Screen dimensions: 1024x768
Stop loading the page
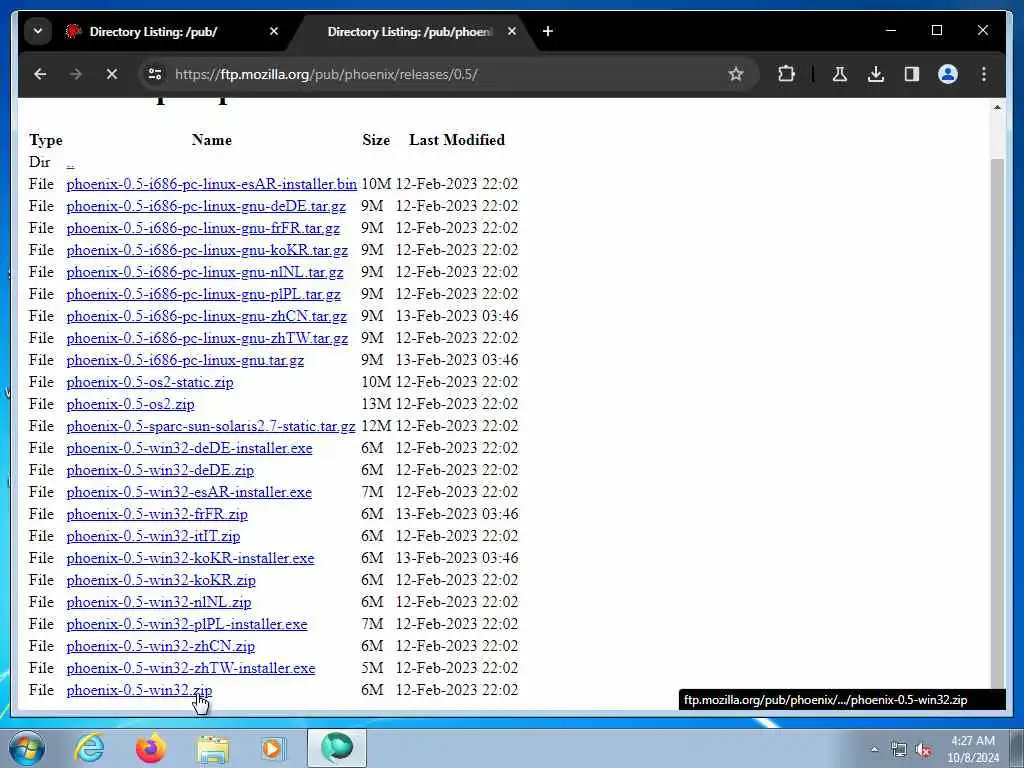[112, 74]
